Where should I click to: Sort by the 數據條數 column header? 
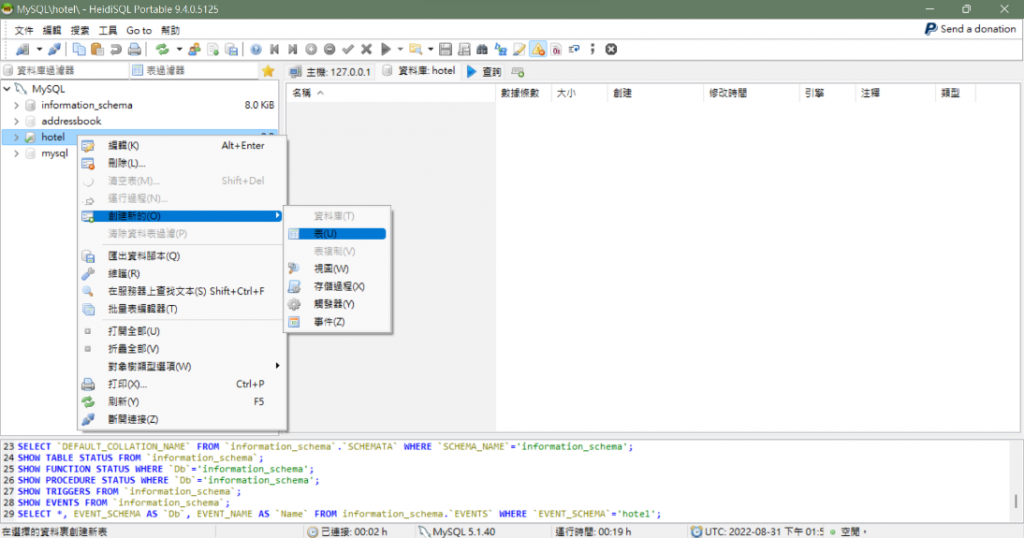pyautogui.click(x=523, y=93)
